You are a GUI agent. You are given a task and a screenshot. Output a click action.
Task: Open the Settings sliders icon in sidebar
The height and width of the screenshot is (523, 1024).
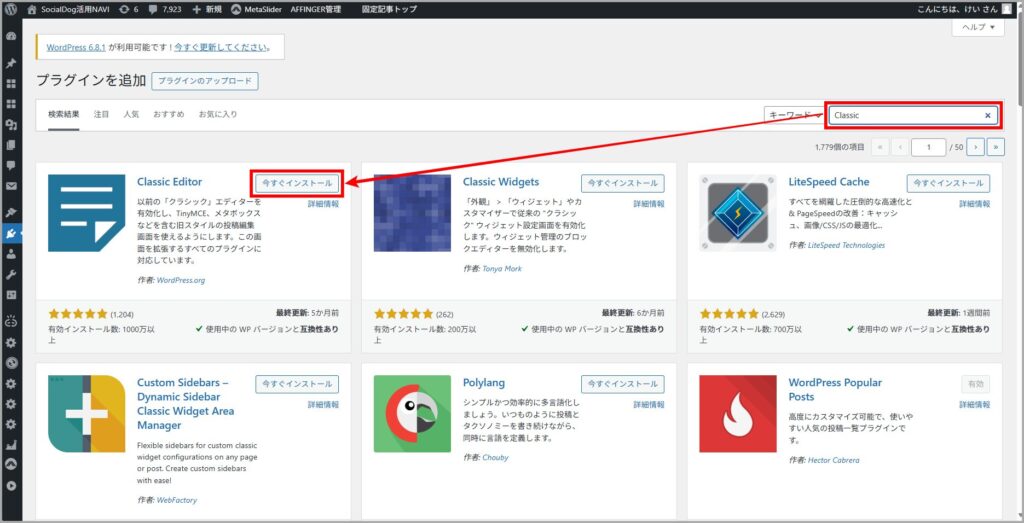10,295
